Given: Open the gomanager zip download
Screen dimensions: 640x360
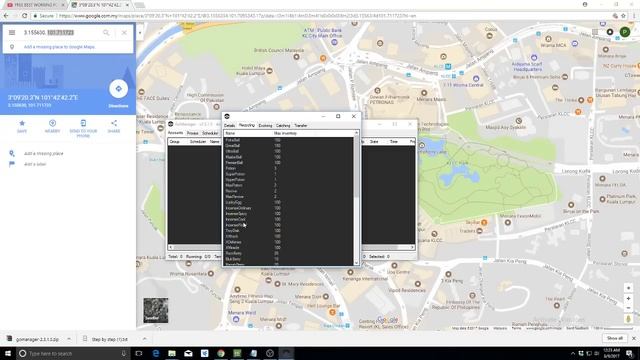Looking at the screenshot, I should (33, 339).
